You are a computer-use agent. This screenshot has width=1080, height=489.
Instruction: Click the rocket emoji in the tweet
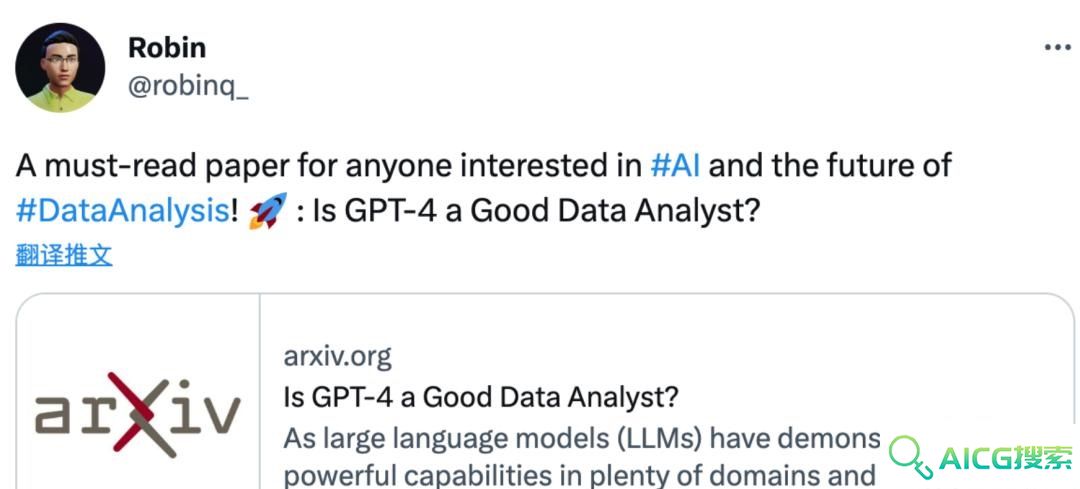(x=268, y=210)
